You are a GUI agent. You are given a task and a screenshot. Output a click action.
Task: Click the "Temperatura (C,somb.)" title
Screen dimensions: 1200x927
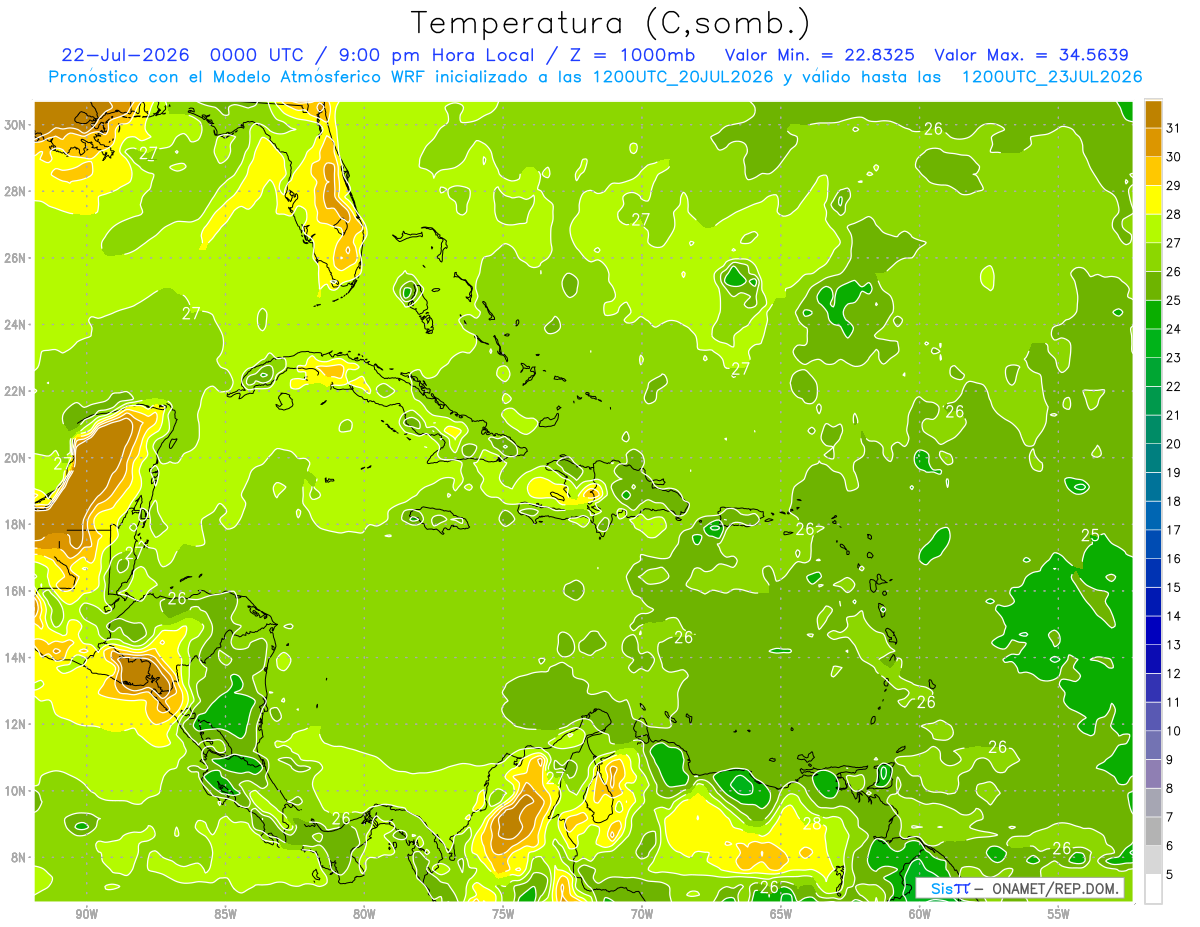pos(611,23)
